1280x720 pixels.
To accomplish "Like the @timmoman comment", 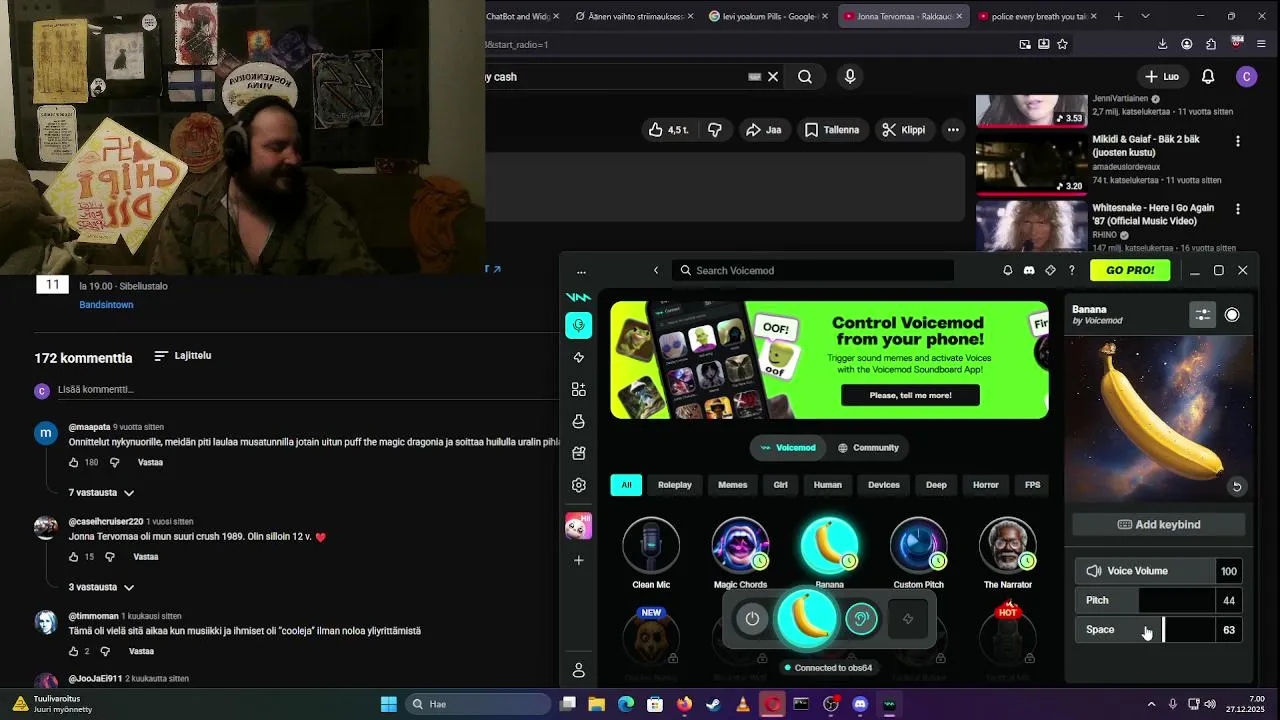I will click(x=73, y=652).
